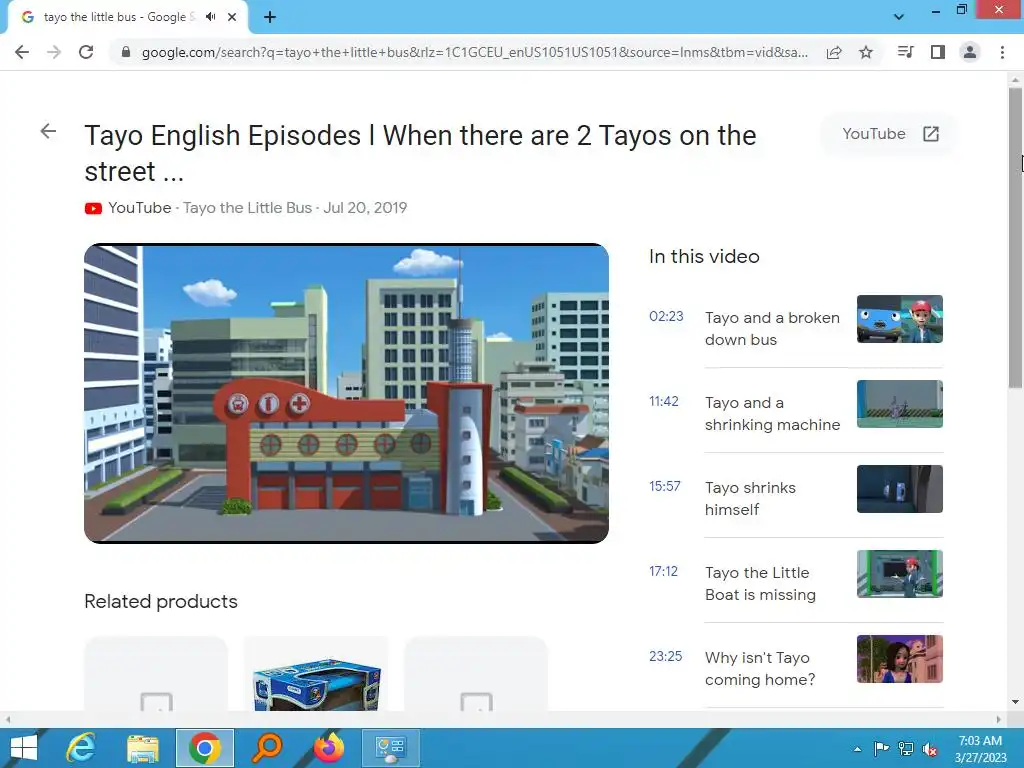Jump to 11:42 timestamp
Viewport: 1024px width, 768px height.
click(664, 401)
